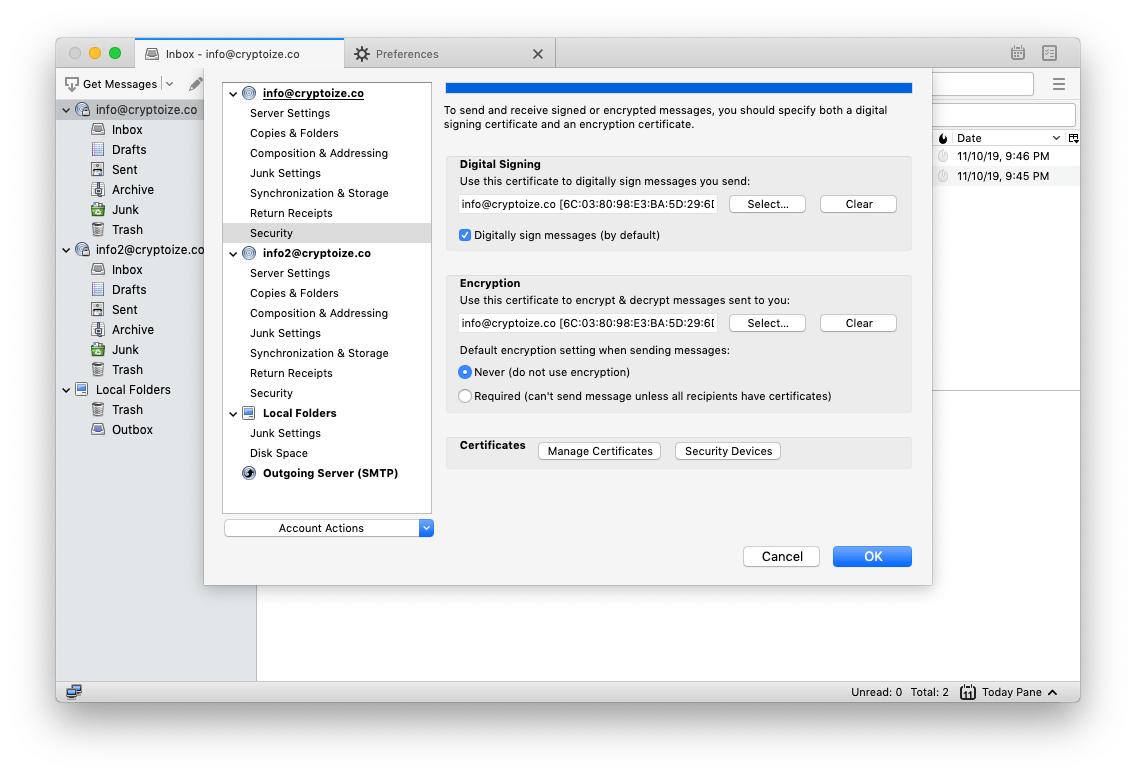Click Select for Encryption certificate
Image resolution: width=1136 pixels, height=776 pixels.
point(767,323)
